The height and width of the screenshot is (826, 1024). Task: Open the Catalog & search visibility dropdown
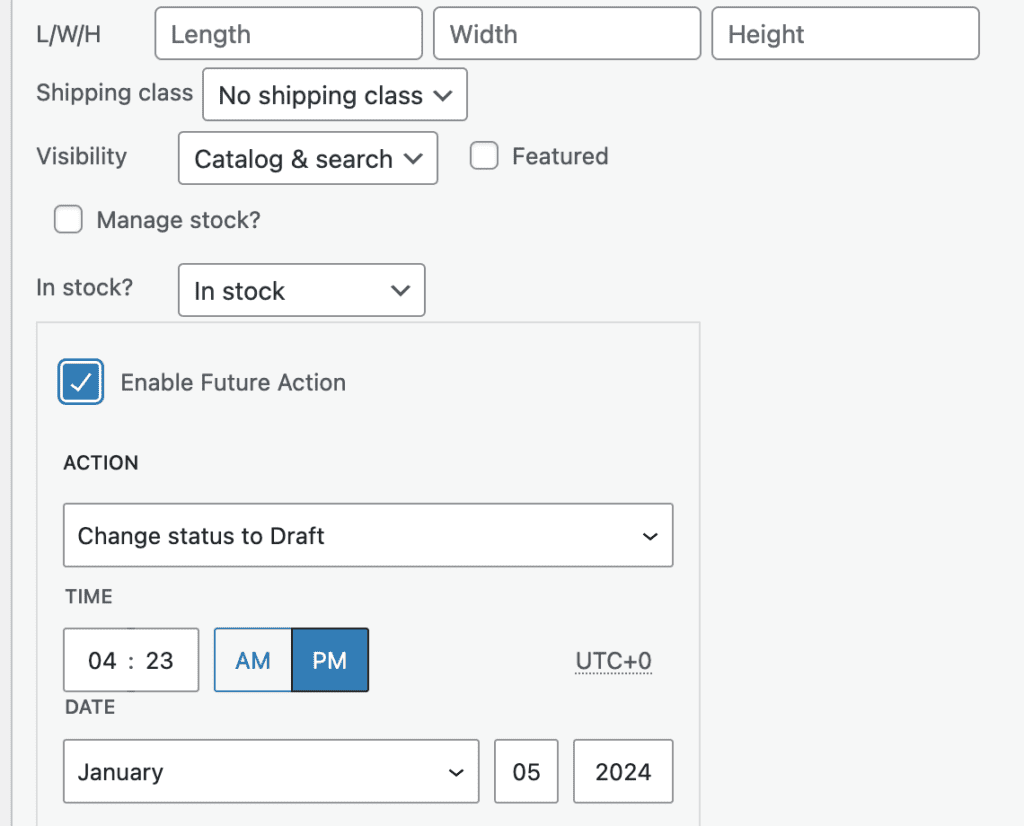(307, 158)
